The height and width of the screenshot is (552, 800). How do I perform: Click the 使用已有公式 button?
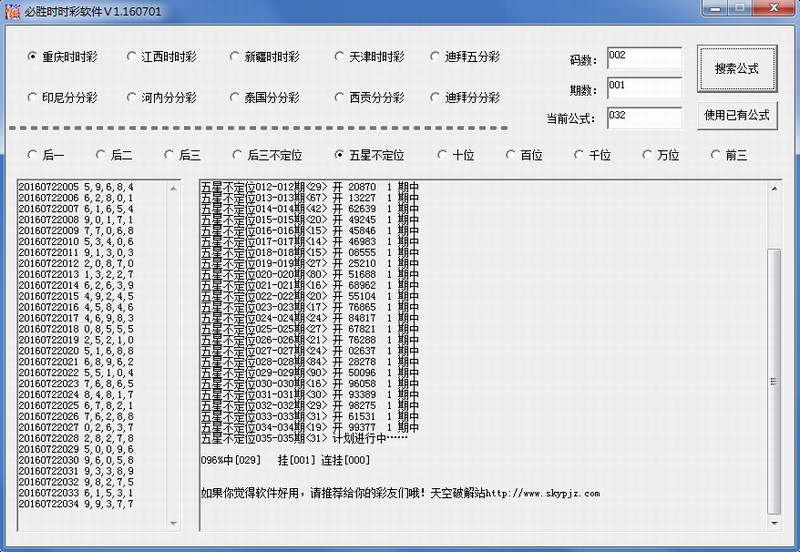tap(737, 115)
